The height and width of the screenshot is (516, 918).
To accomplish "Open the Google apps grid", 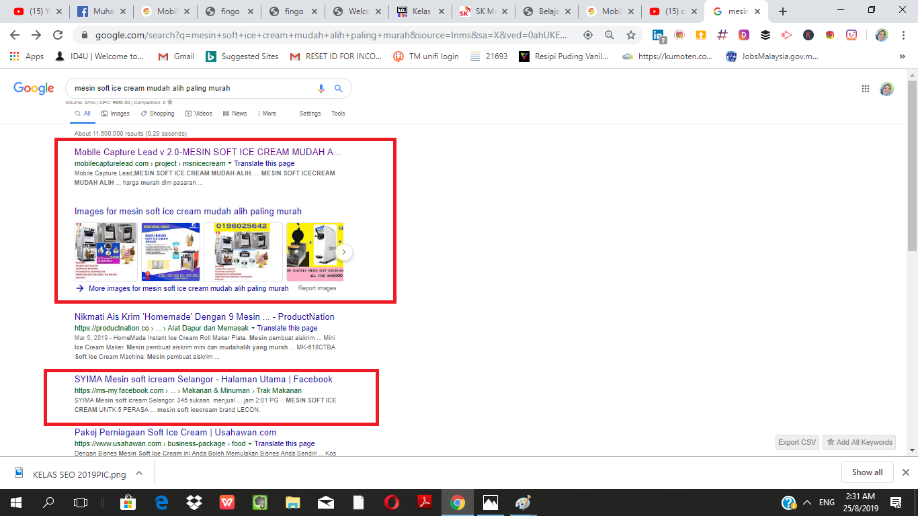I will [x=865, y=88].
